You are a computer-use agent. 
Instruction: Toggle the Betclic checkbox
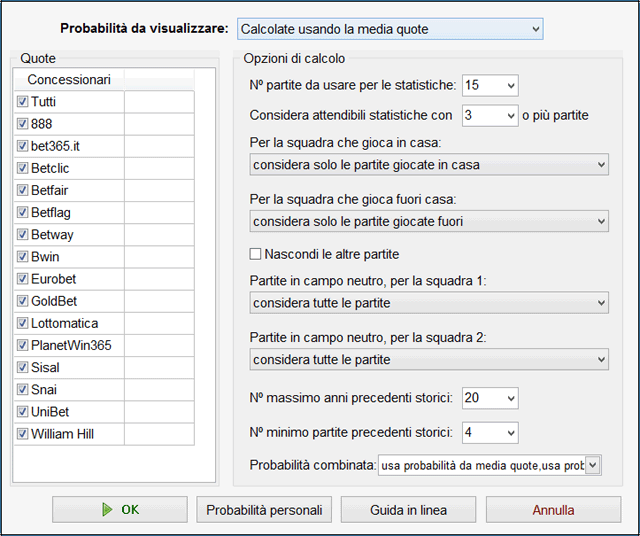(22, 168)
